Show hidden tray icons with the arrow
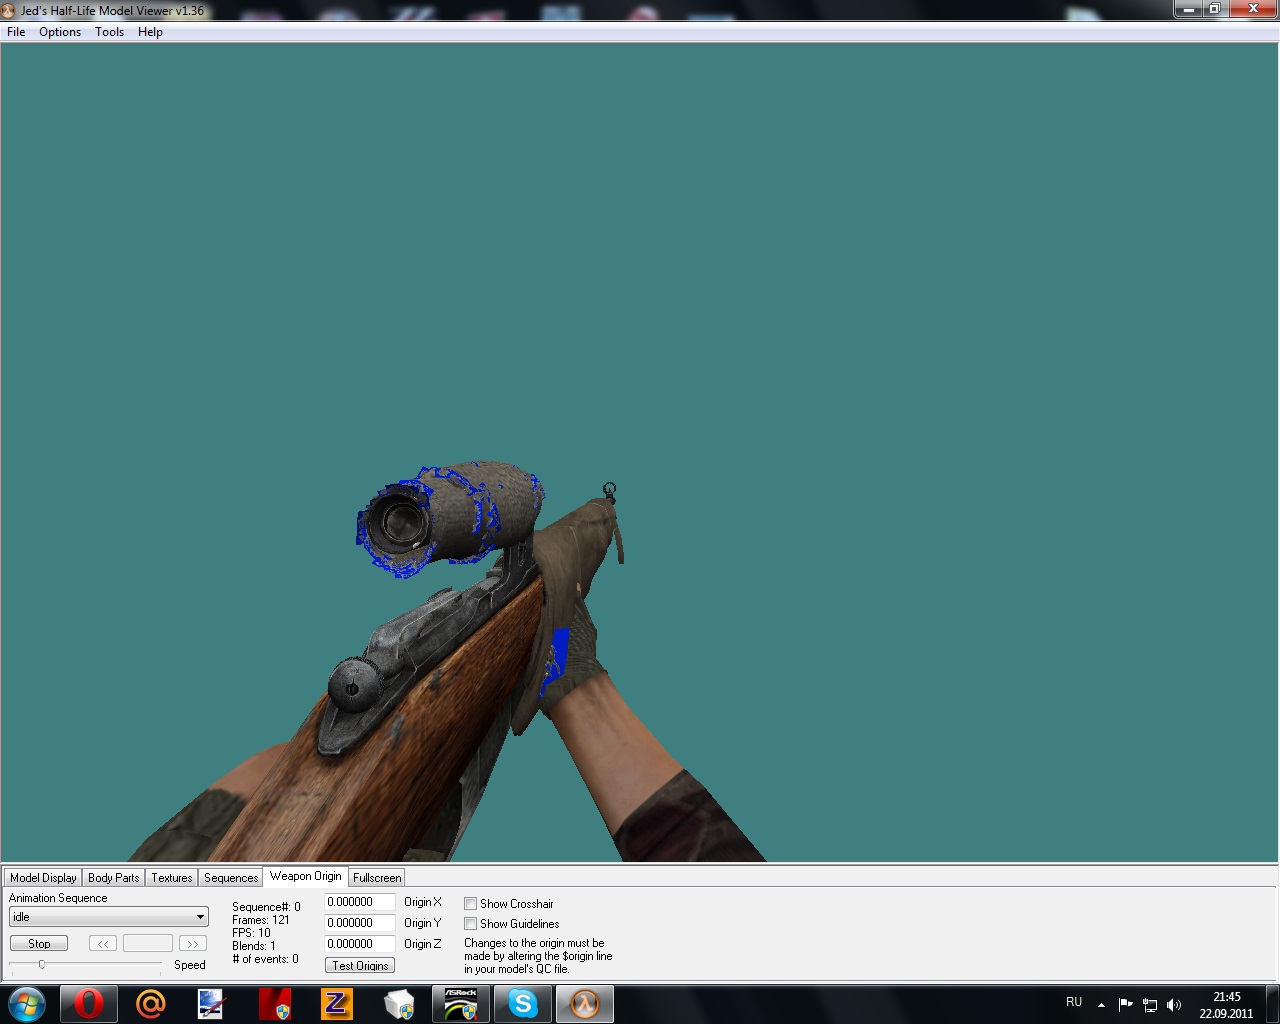Viewport: 1280px width, 1024px height. point(1101,1005)
